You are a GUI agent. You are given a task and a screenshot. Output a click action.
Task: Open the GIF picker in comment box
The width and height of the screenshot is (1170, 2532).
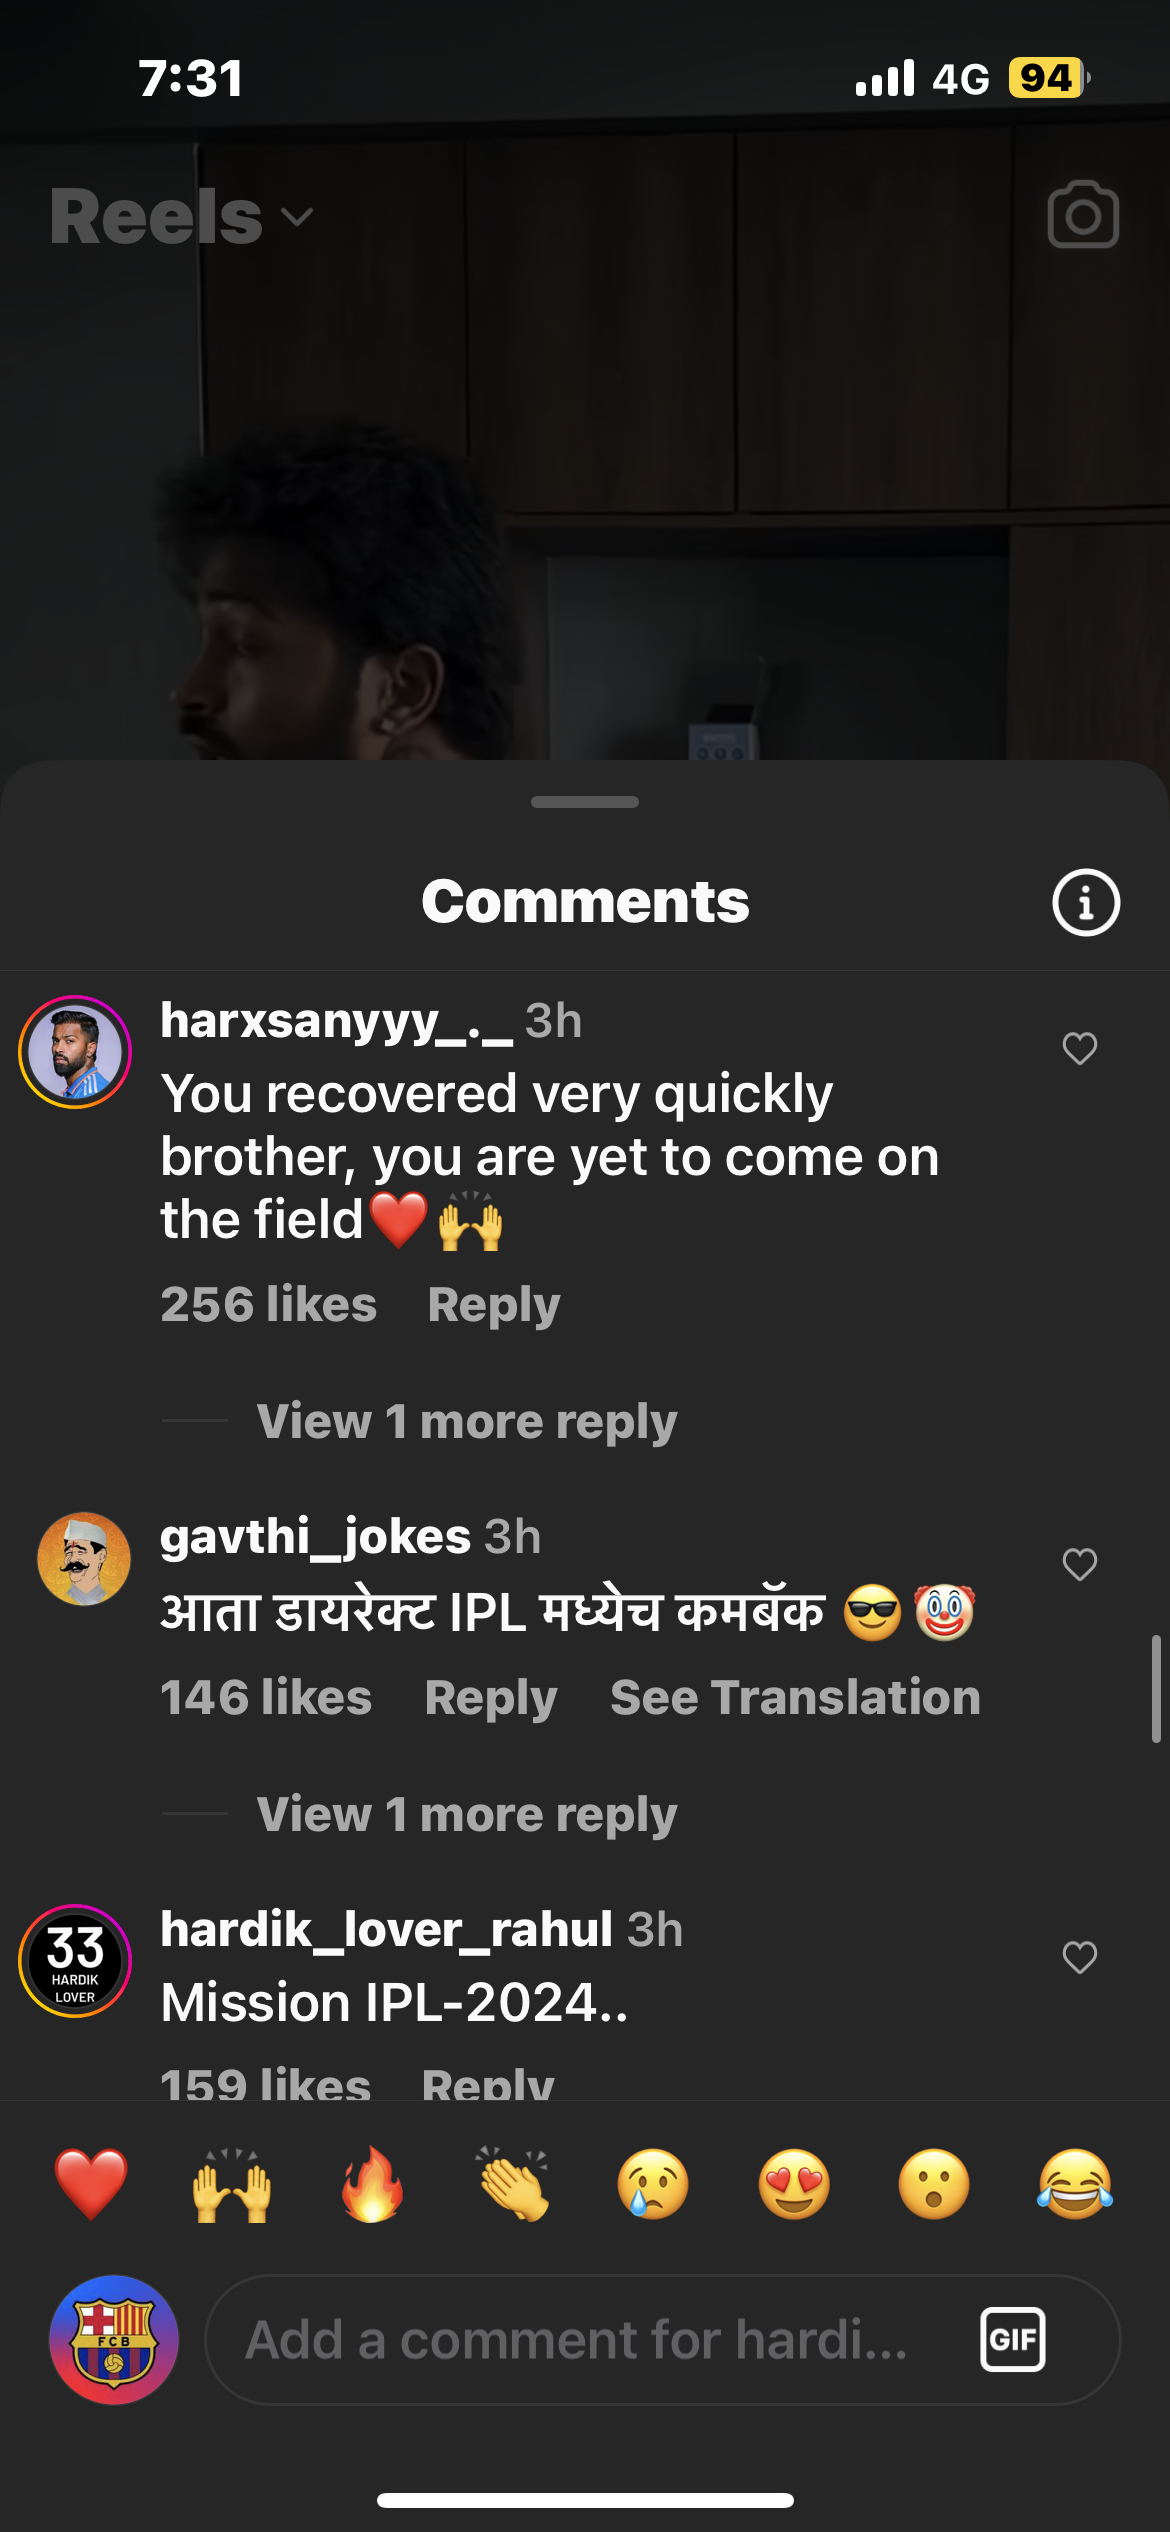point(1013,2339)
